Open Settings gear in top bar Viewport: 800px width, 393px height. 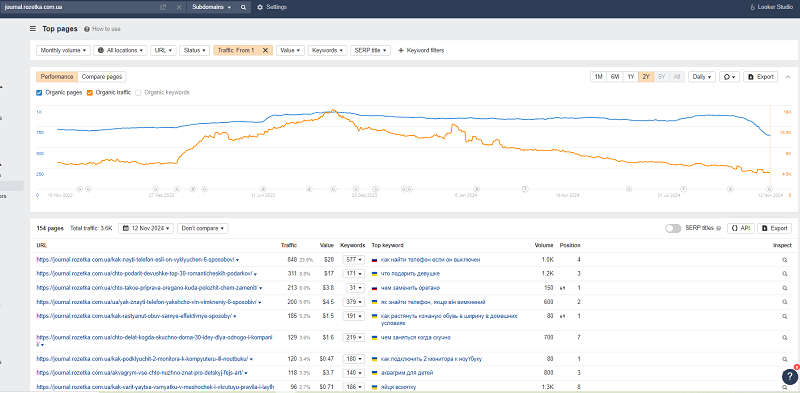click(x=272, y=7)
